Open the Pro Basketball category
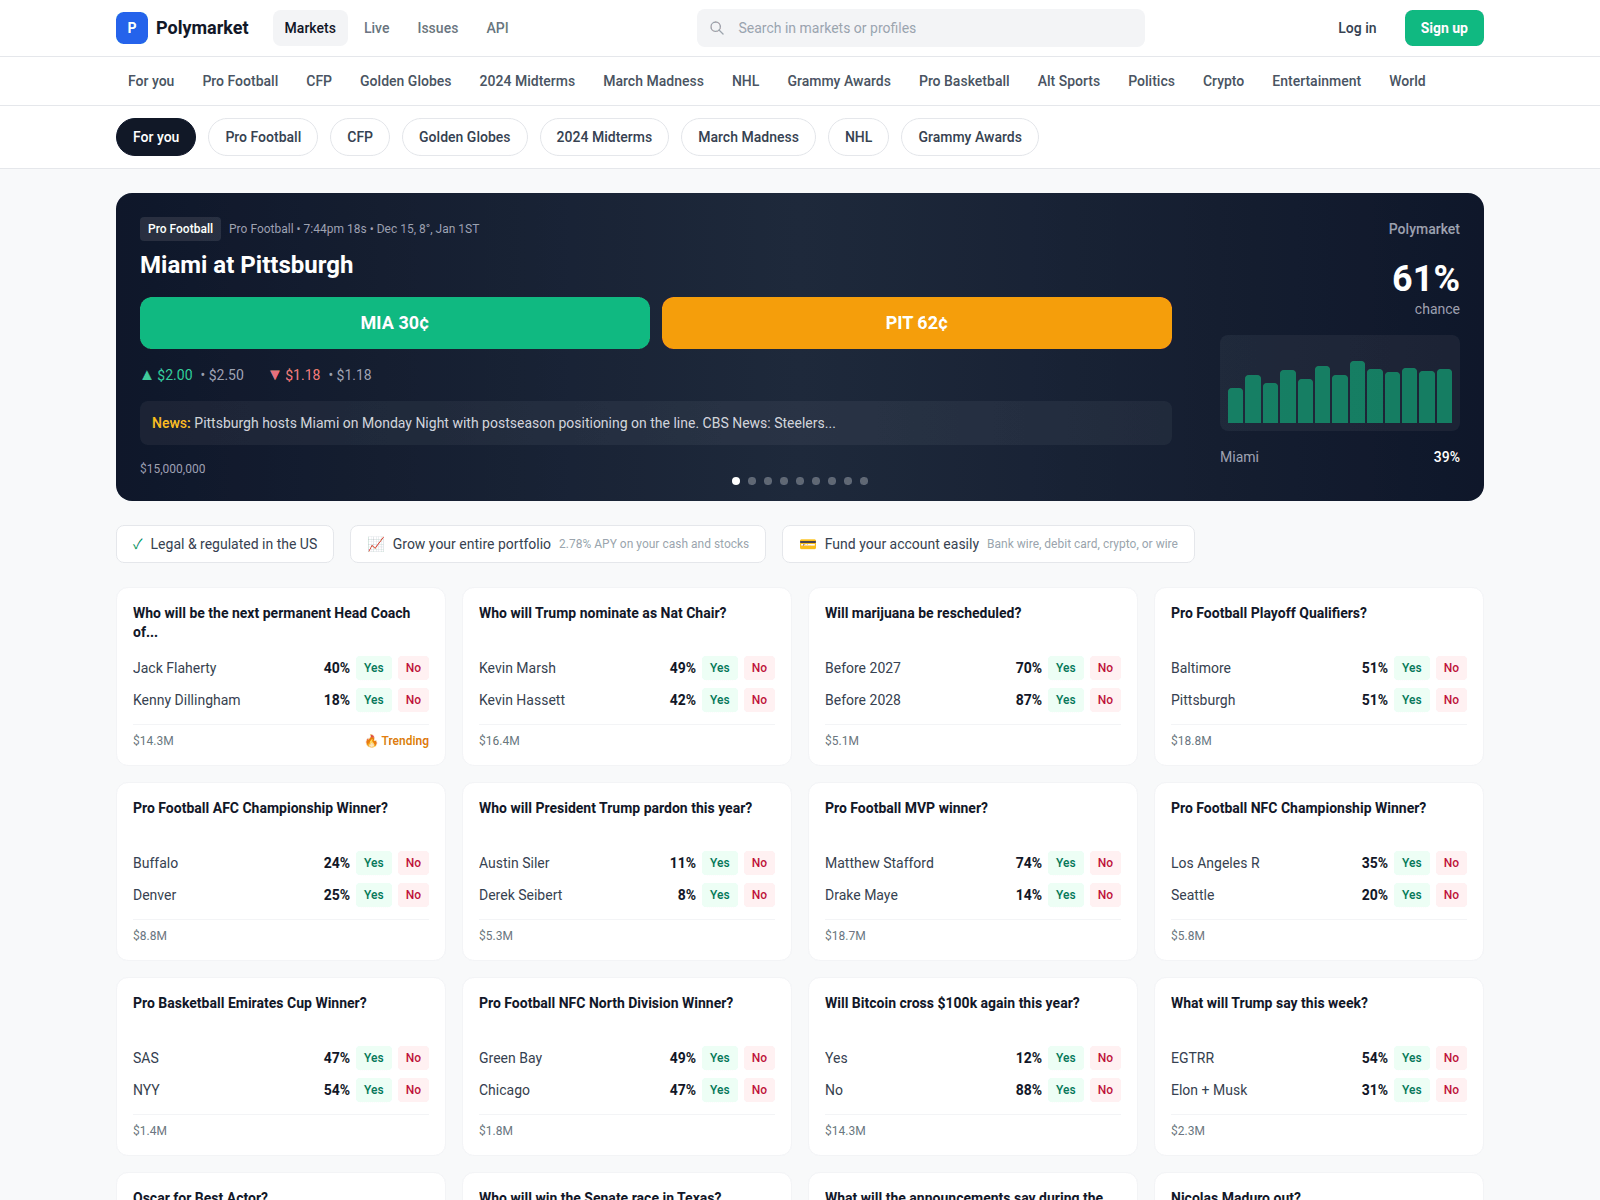 point(964,81)
